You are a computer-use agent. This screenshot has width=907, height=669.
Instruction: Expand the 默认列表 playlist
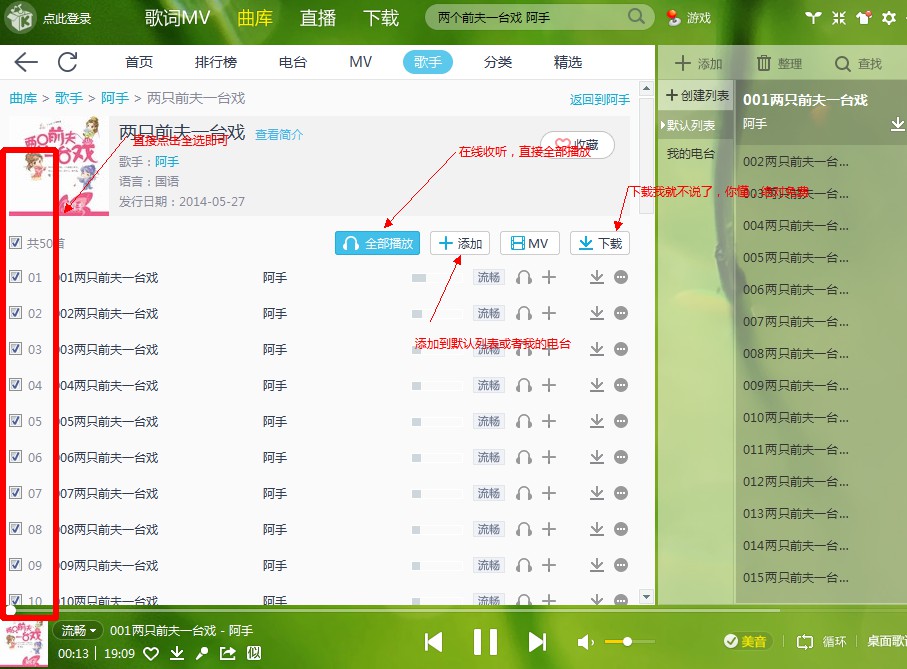(691, 125)
